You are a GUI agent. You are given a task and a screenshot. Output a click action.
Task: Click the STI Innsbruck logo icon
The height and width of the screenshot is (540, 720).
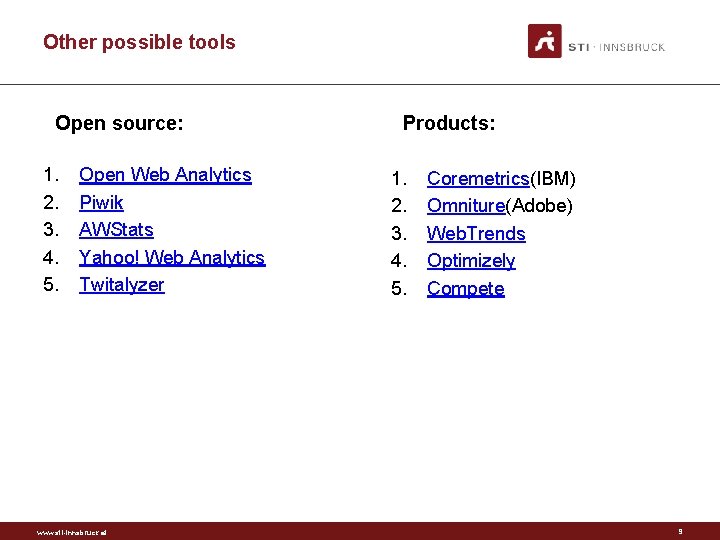pyautogui.click(x=545, y=41)
